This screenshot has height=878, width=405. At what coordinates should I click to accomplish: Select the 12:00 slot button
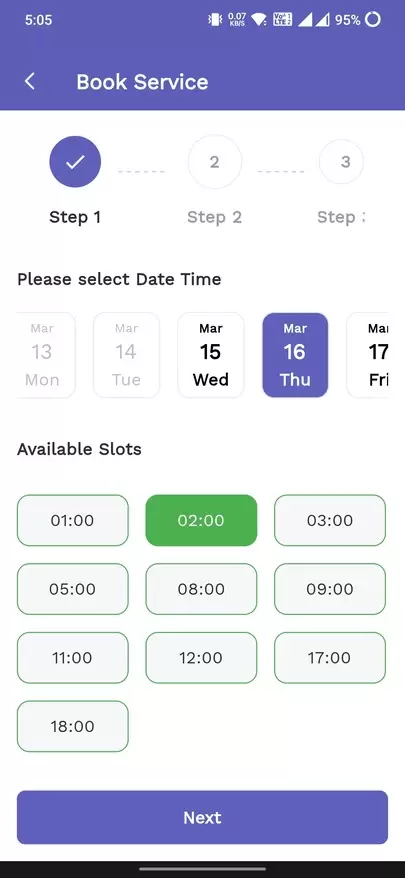point(201,657)
